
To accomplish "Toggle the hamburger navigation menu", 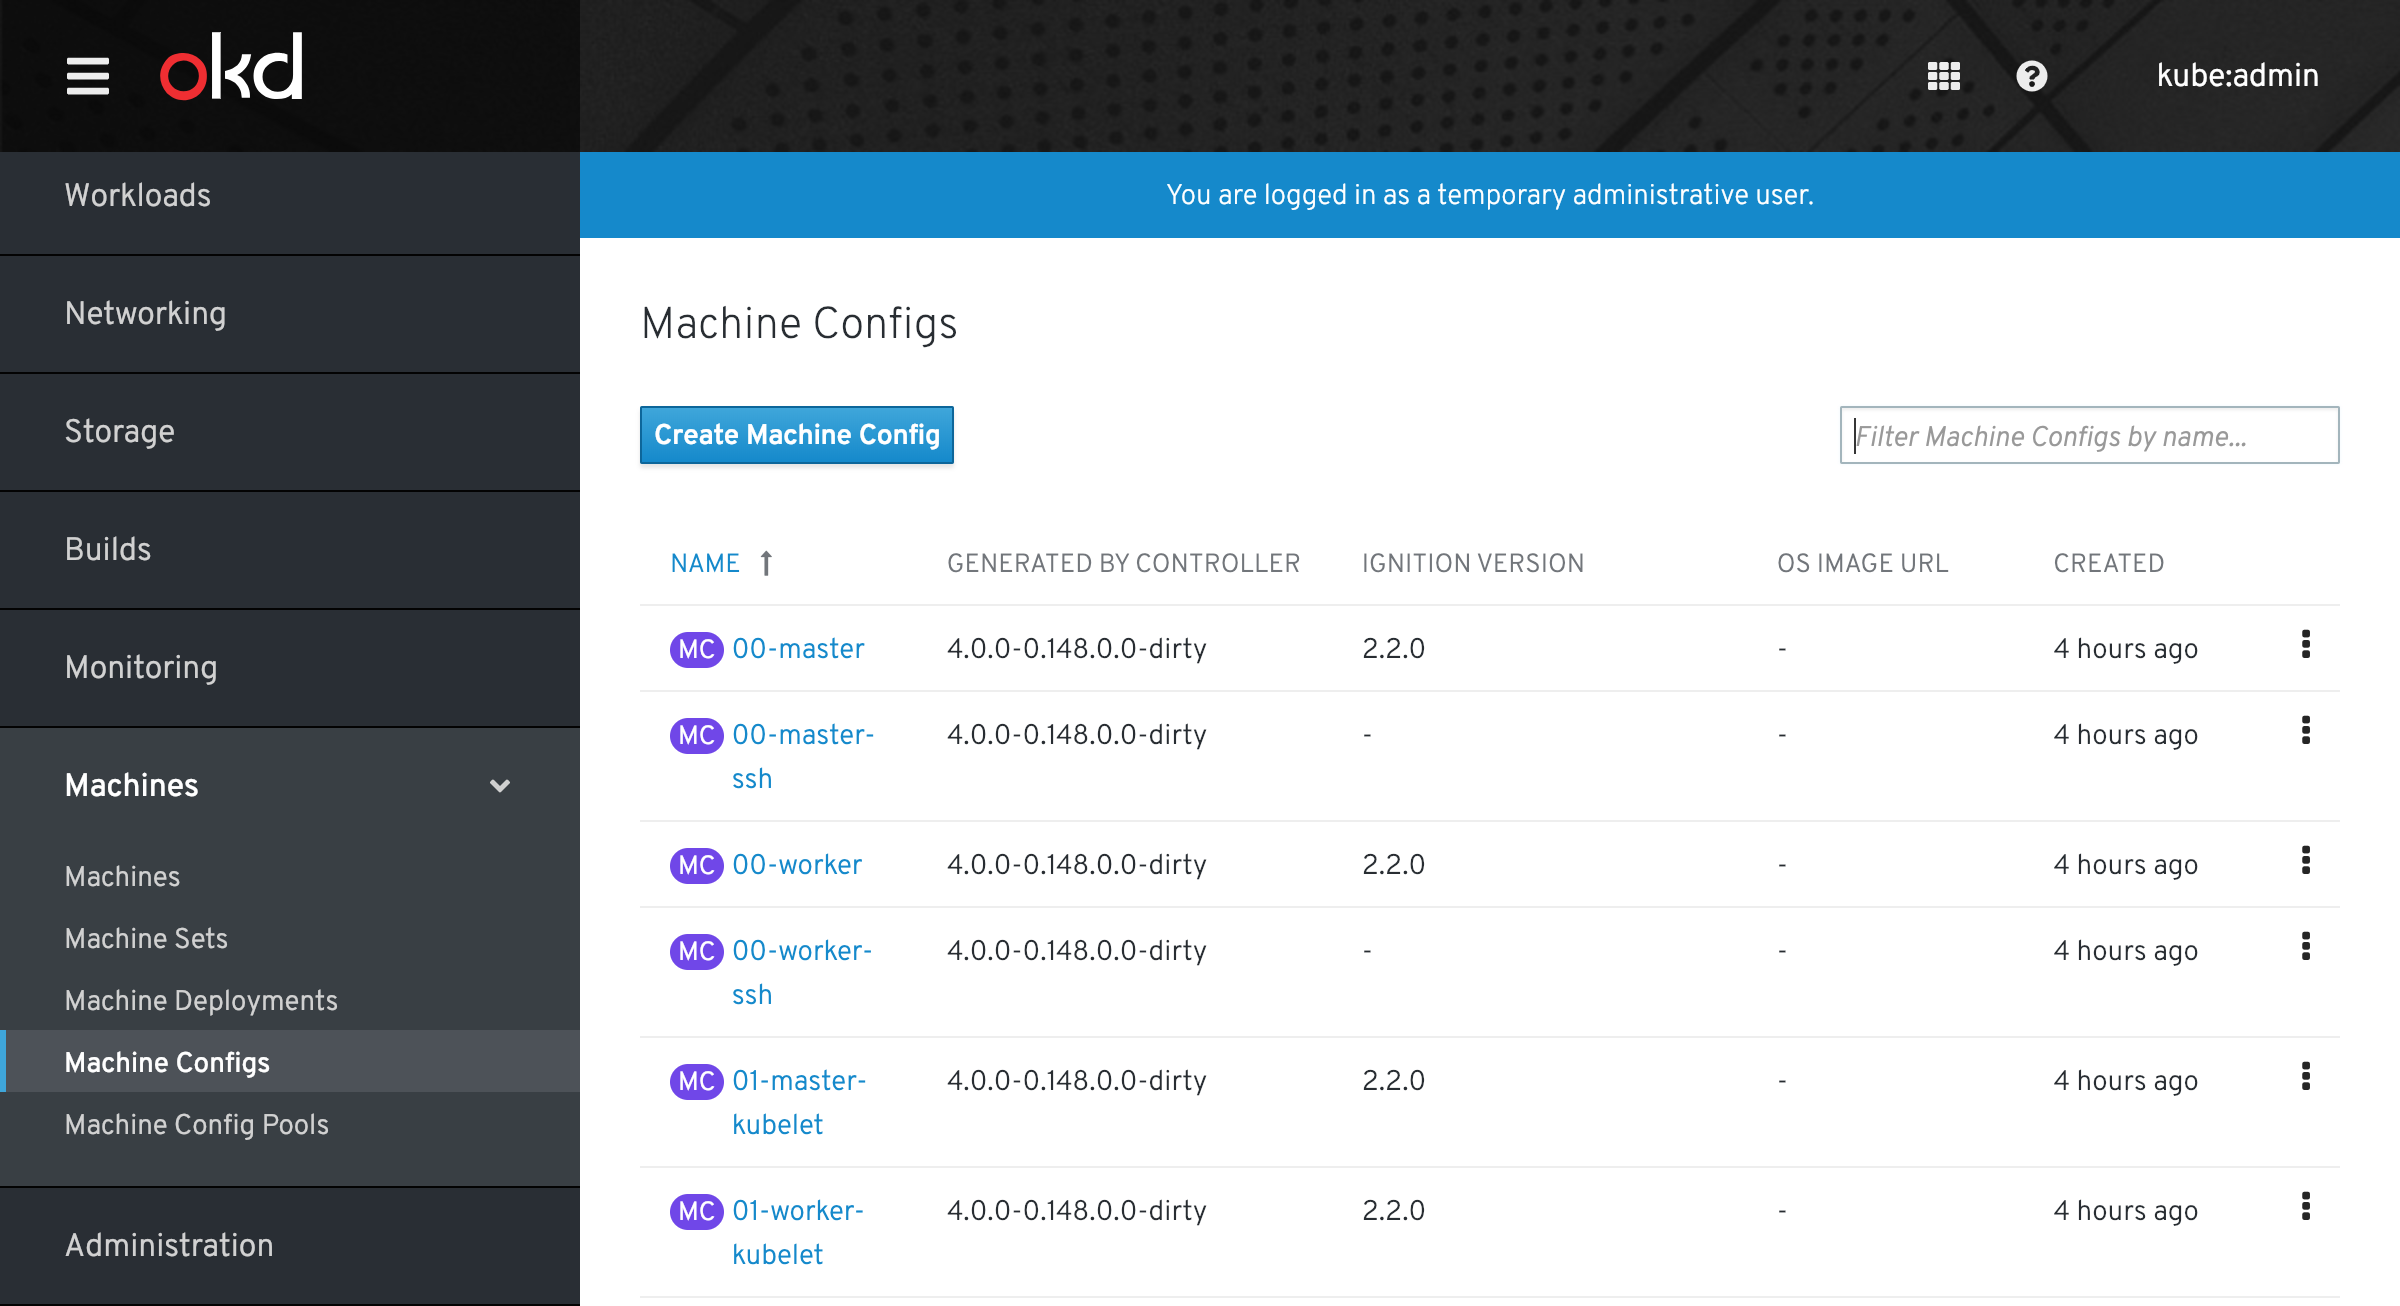I will pos(88,76).
